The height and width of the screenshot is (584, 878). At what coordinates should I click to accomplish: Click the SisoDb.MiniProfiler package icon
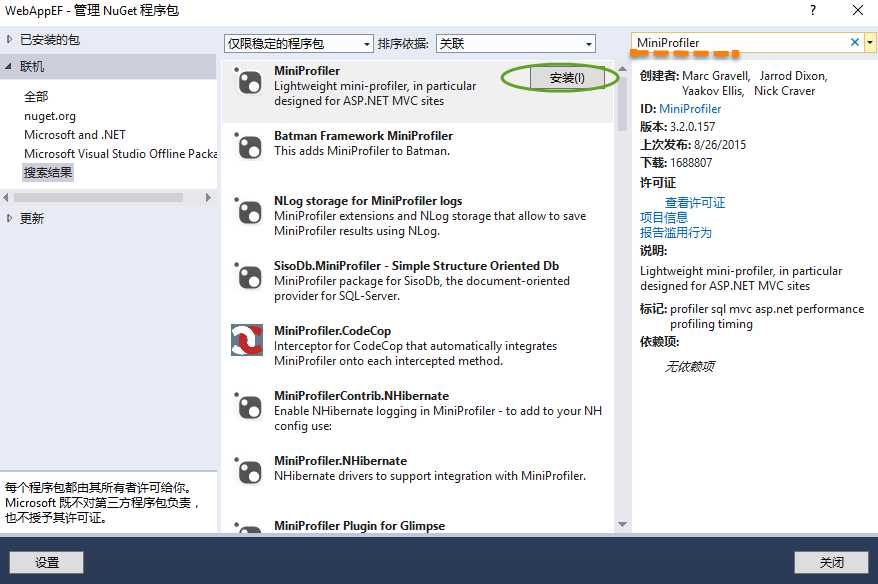[x=248, y=277]
